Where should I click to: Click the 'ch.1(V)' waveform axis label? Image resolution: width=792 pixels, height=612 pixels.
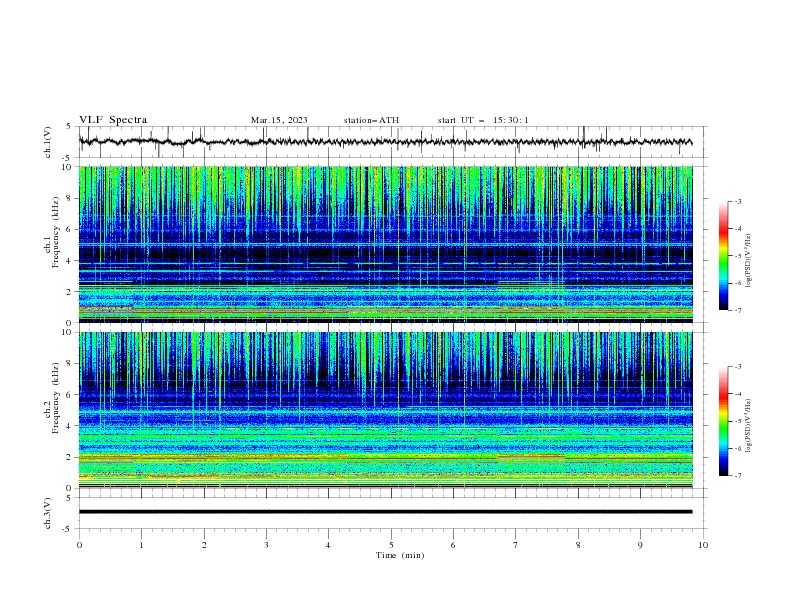(x=48, y=142)
